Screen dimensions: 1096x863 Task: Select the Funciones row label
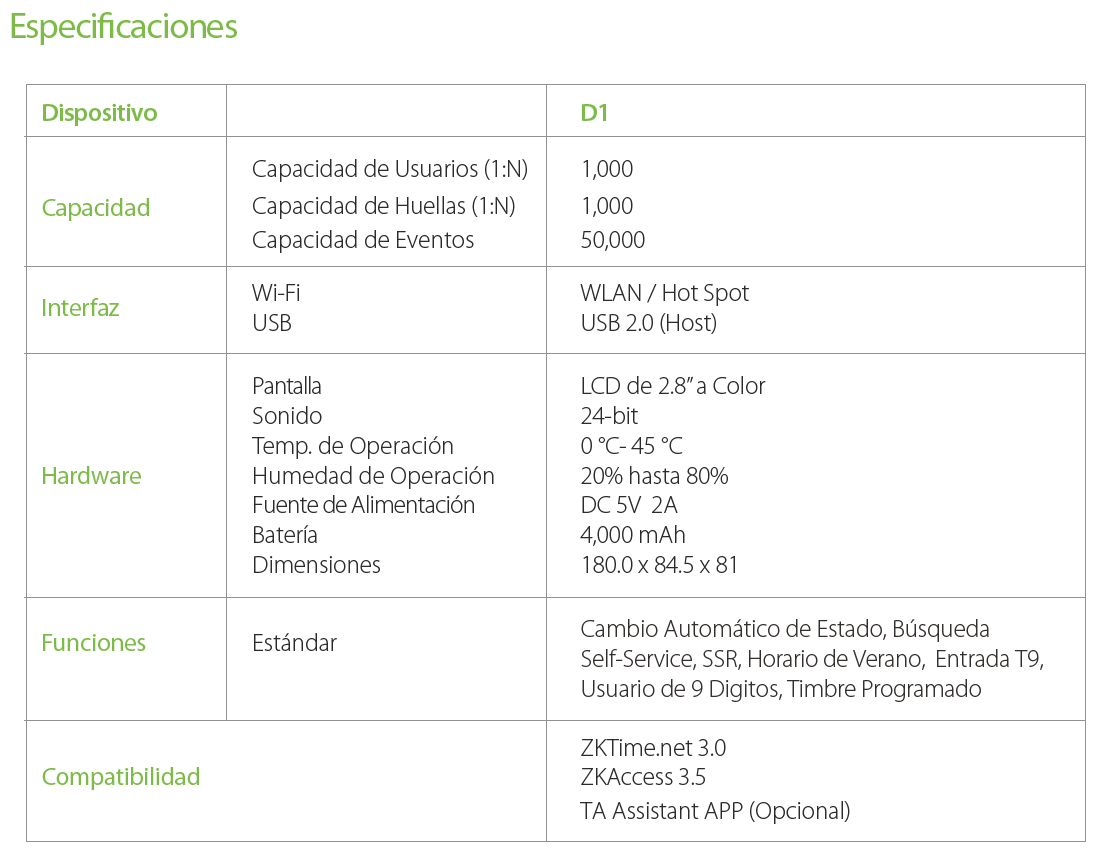pos(93,643)
